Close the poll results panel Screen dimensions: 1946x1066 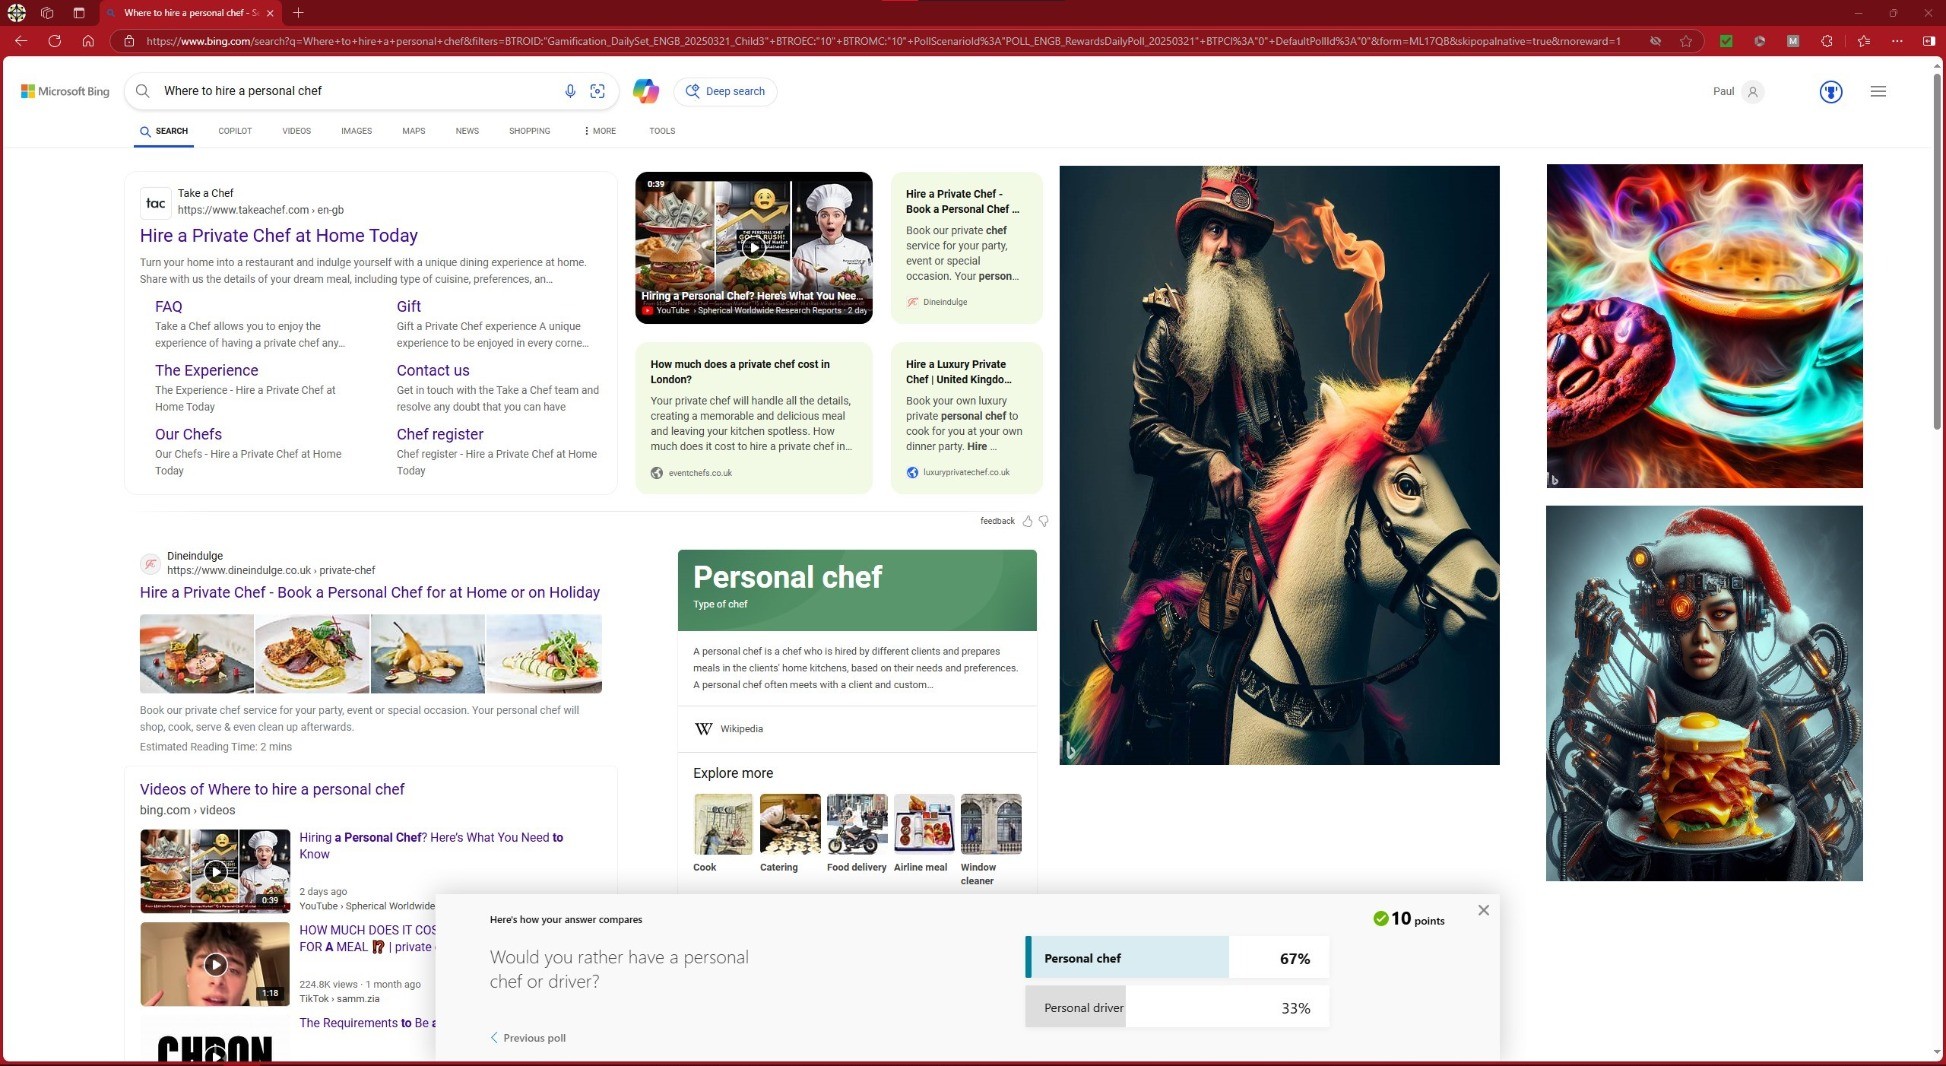tap(1483, 910)
